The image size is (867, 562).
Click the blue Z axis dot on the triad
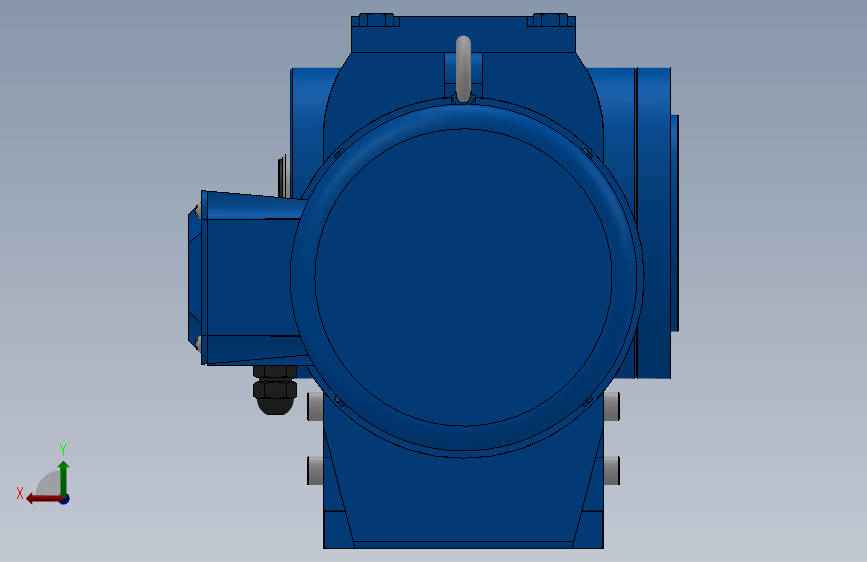point(65,499)
